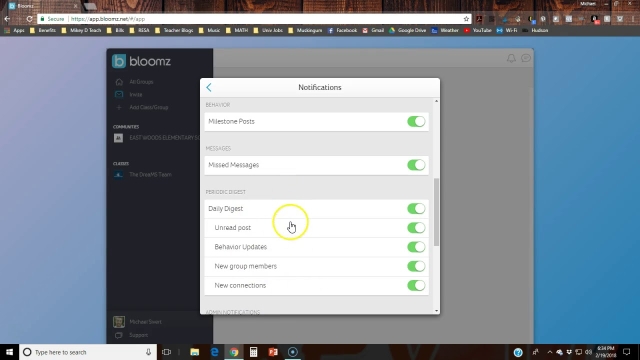Open the Windows Start menu
The width and height of the screenshot is (640, 360).
(x=9, y=352)
